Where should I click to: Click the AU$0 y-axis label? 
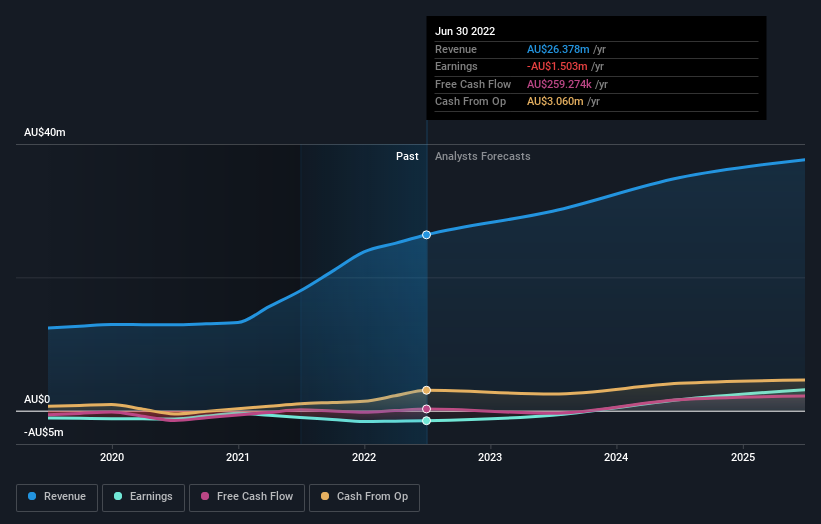click(x=37, y=399)
